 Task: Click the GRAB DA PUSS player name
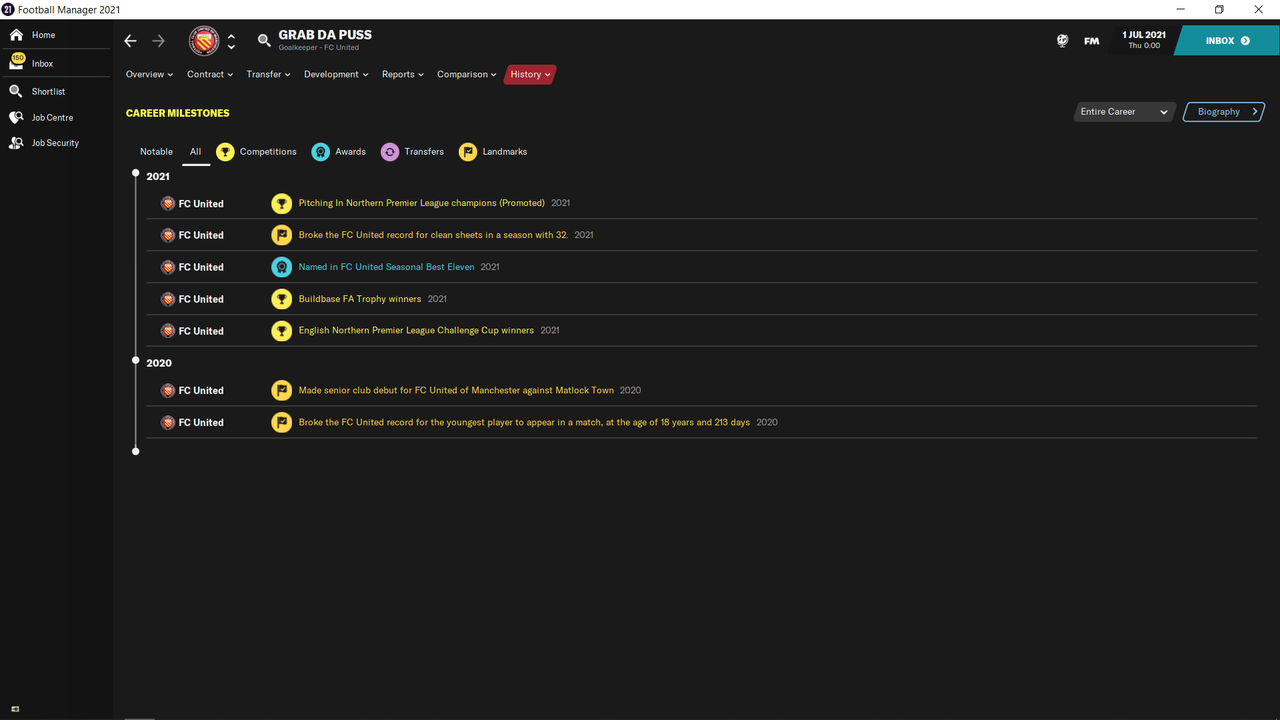point(325,35)
